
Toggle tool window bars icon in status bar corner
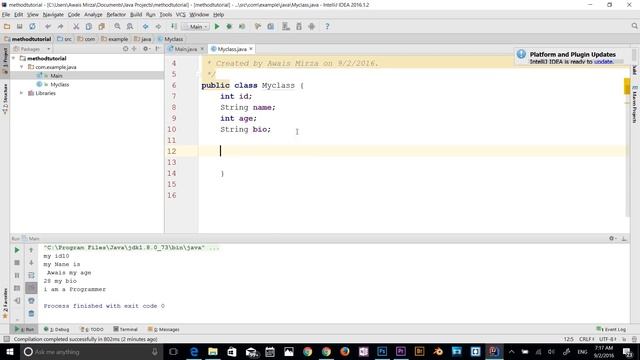(x=6, y=339)
